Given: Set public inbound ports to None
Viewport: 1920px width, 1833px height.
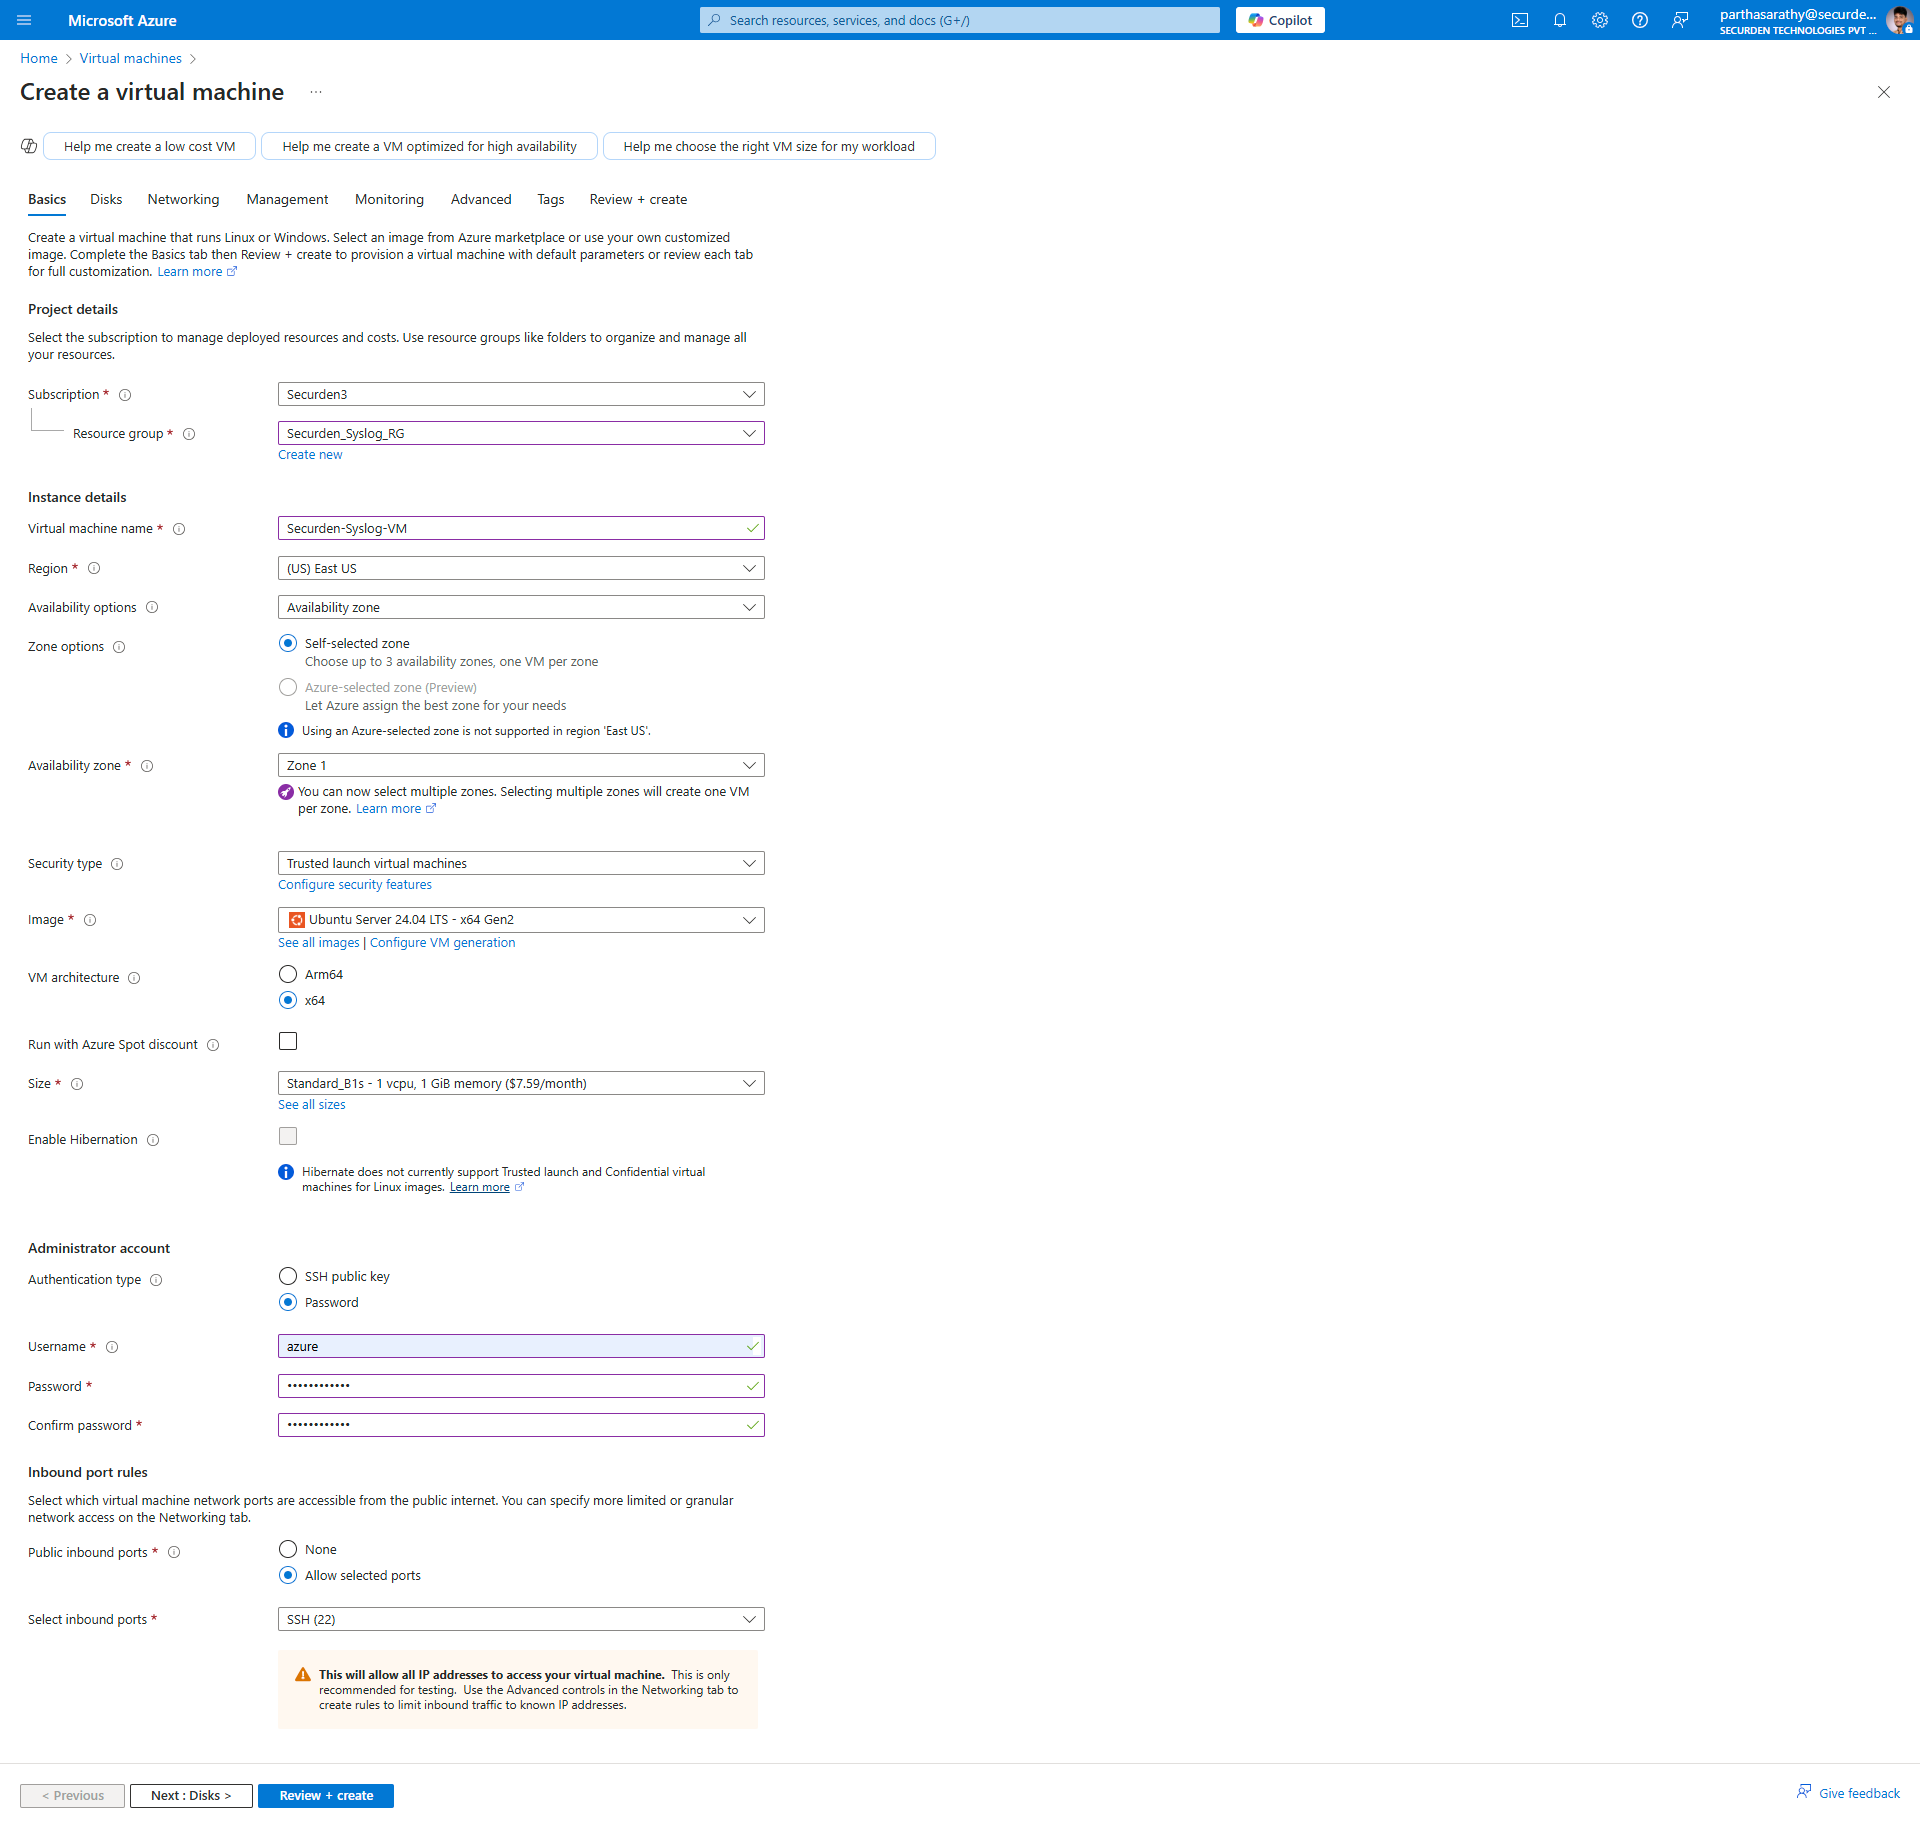Looking at the screenshot, I should (288, 1549).
